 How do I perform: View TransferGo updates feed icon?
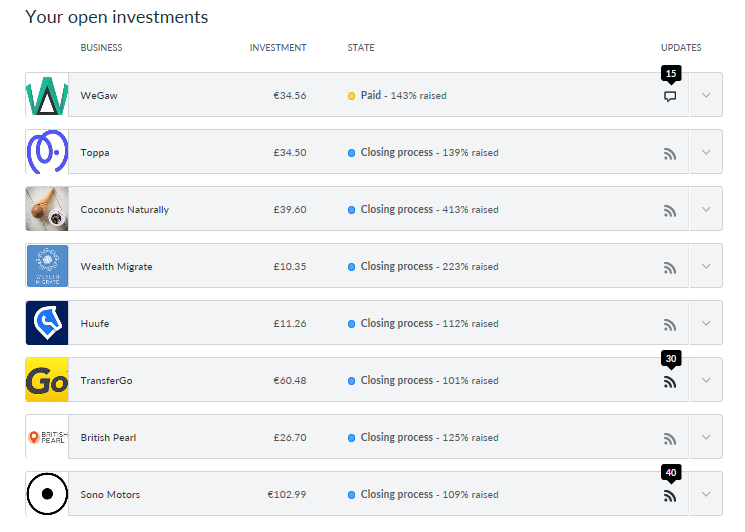[670, 382]
